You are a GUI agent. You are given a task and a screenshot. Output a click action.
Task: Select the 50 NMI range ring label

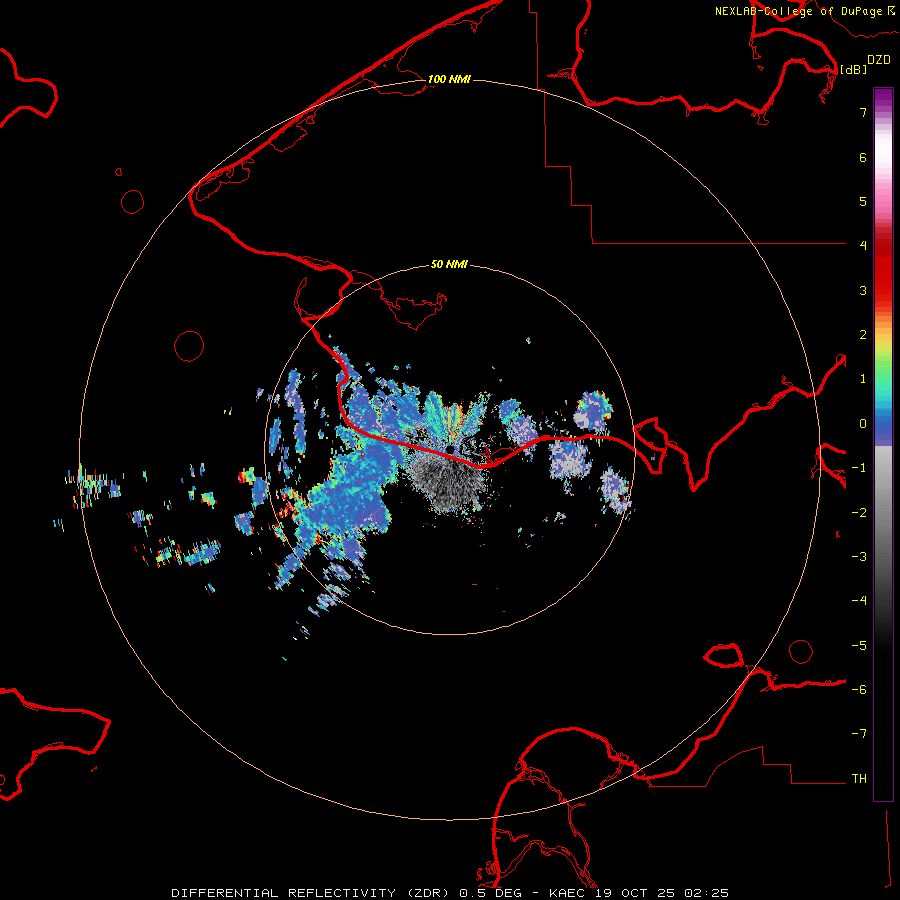click(449, 264)
